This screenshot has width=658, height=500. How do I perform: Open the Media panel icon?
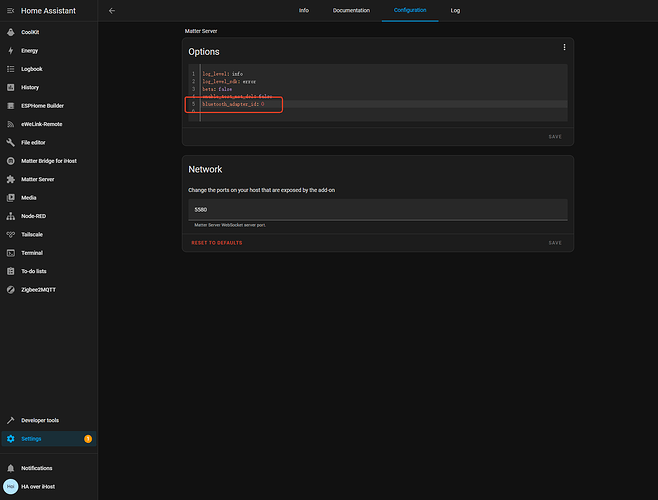[10, 198]
